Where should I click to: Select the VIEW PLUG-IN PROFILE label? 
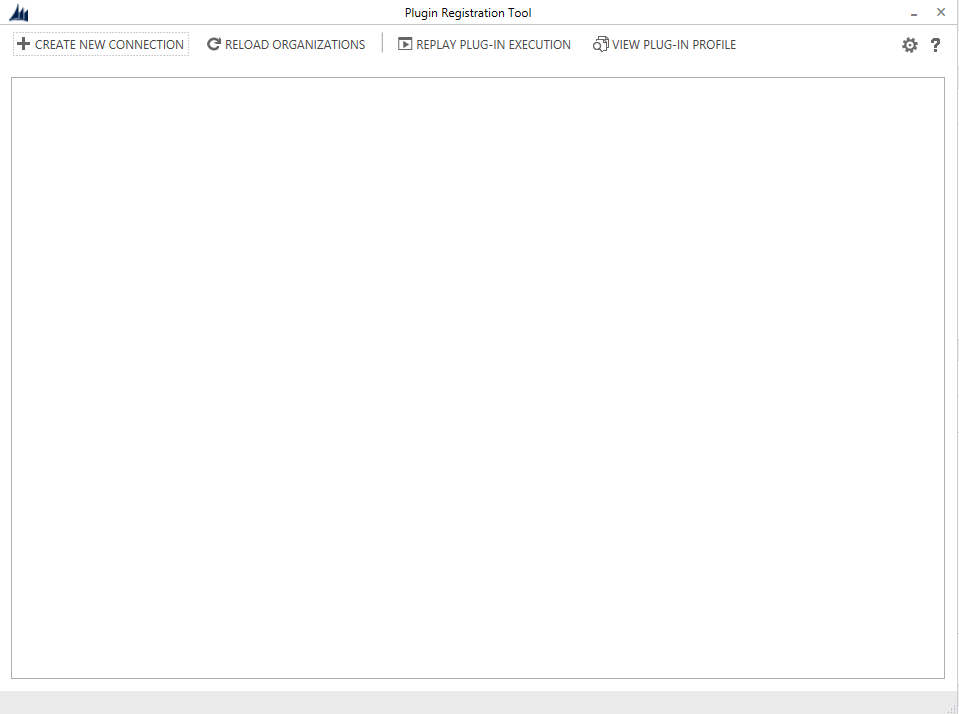pyautogui.click(x=674, y=45)
